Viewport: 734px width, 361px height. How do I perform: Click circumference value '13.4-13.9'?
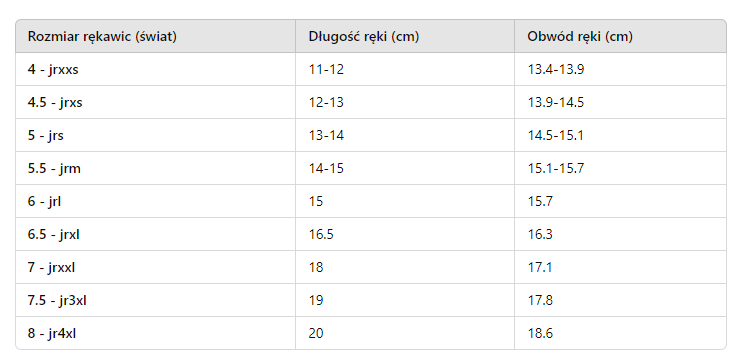point(556,69)
